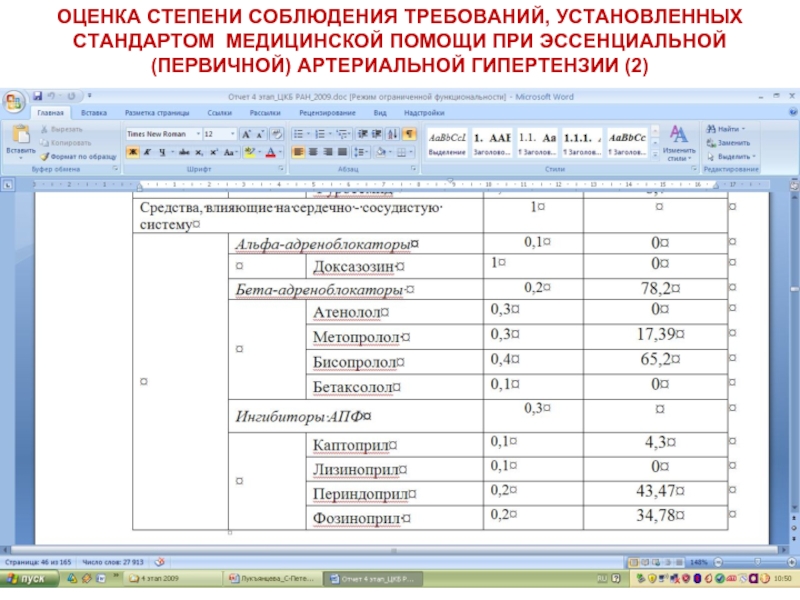800x600 pixels.
Task: Toggle align left paragraph button
Action: [x=298, y=152]
